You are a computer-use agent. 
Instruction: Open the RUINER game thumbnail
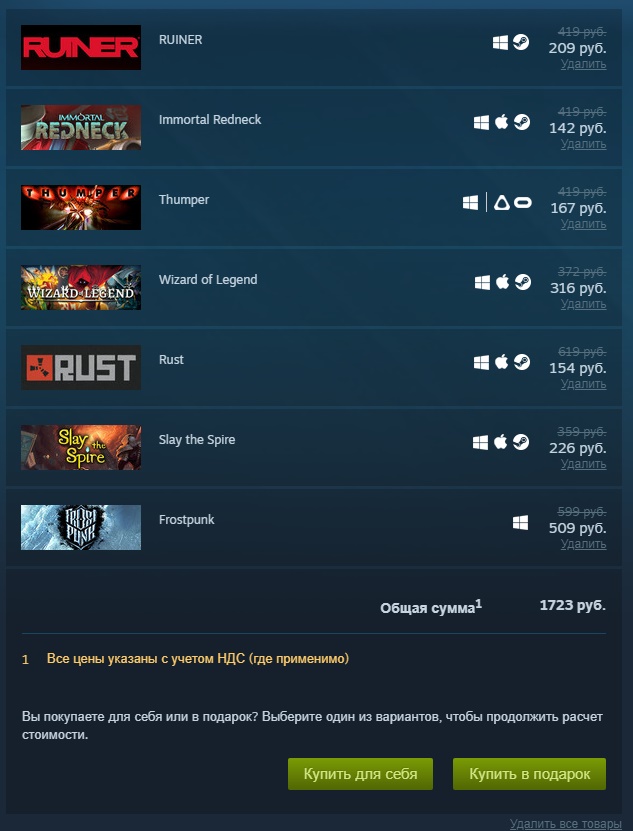click(81, 47)
